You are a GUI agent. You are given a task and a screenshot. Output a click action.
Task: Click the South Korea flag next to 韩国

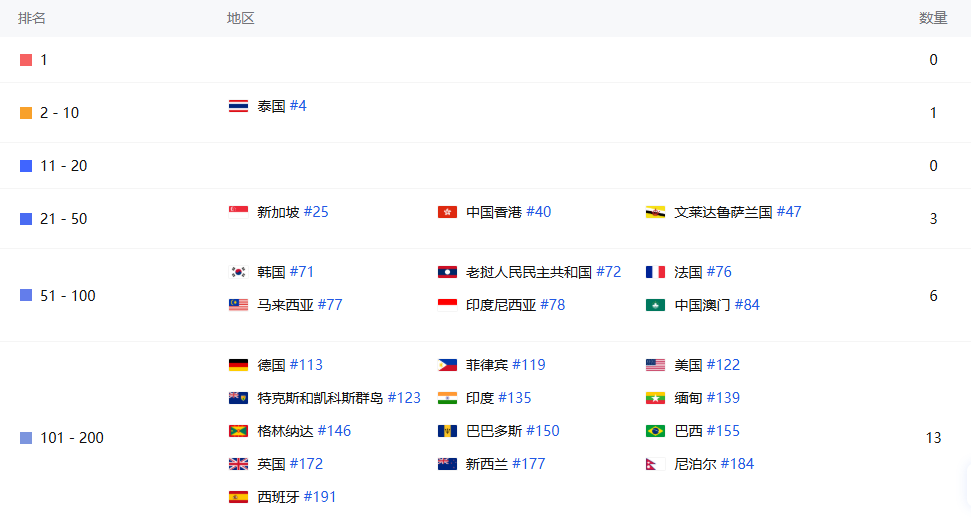238,272
